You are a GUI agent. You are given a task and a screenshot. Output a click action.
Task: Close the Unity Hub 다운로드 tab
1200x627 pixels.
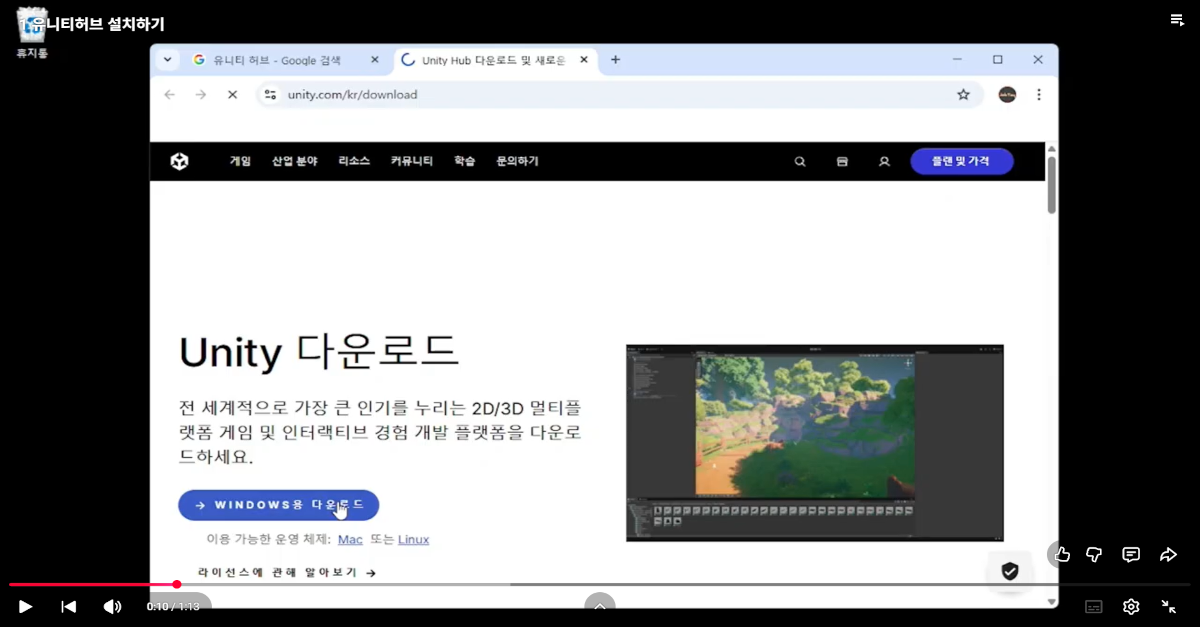584,60
